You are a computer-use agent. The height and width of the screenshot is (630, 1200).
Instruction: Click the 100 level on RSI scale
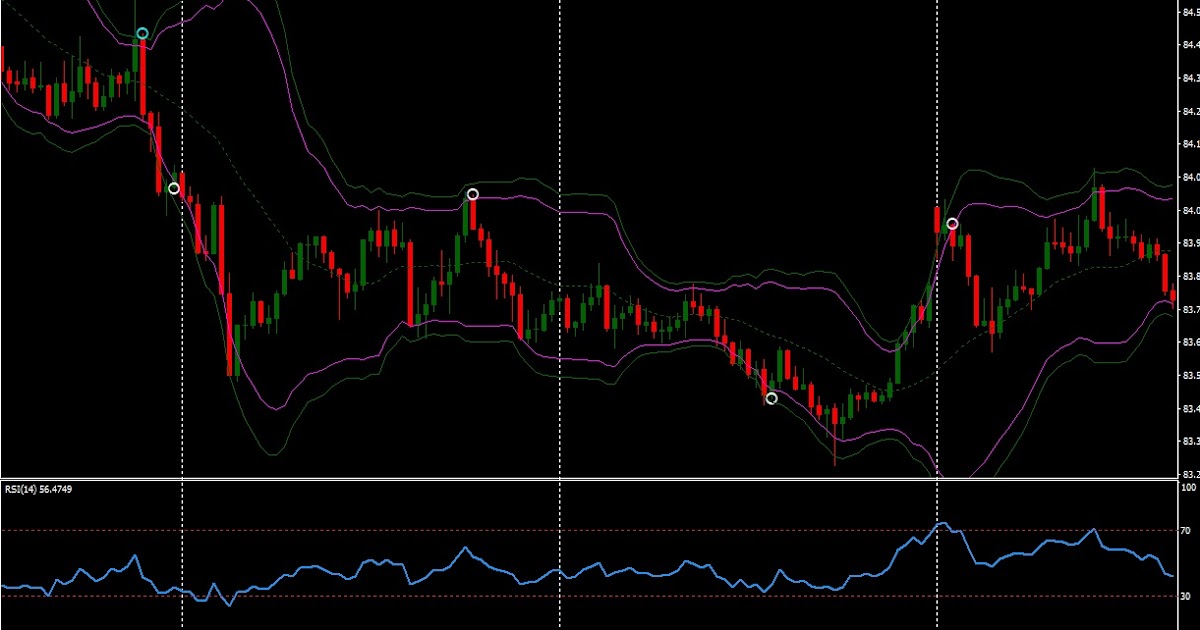(1189, 488)
